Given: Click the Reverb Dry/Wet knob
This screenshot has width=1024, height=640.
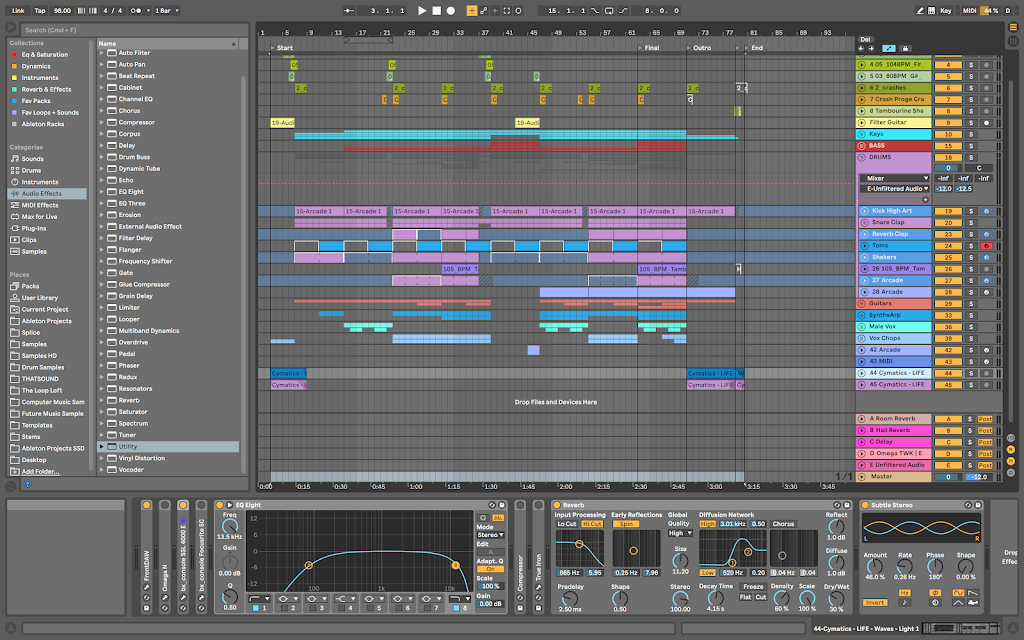Looking at the screenshot, I should click(x=837, y=599).
